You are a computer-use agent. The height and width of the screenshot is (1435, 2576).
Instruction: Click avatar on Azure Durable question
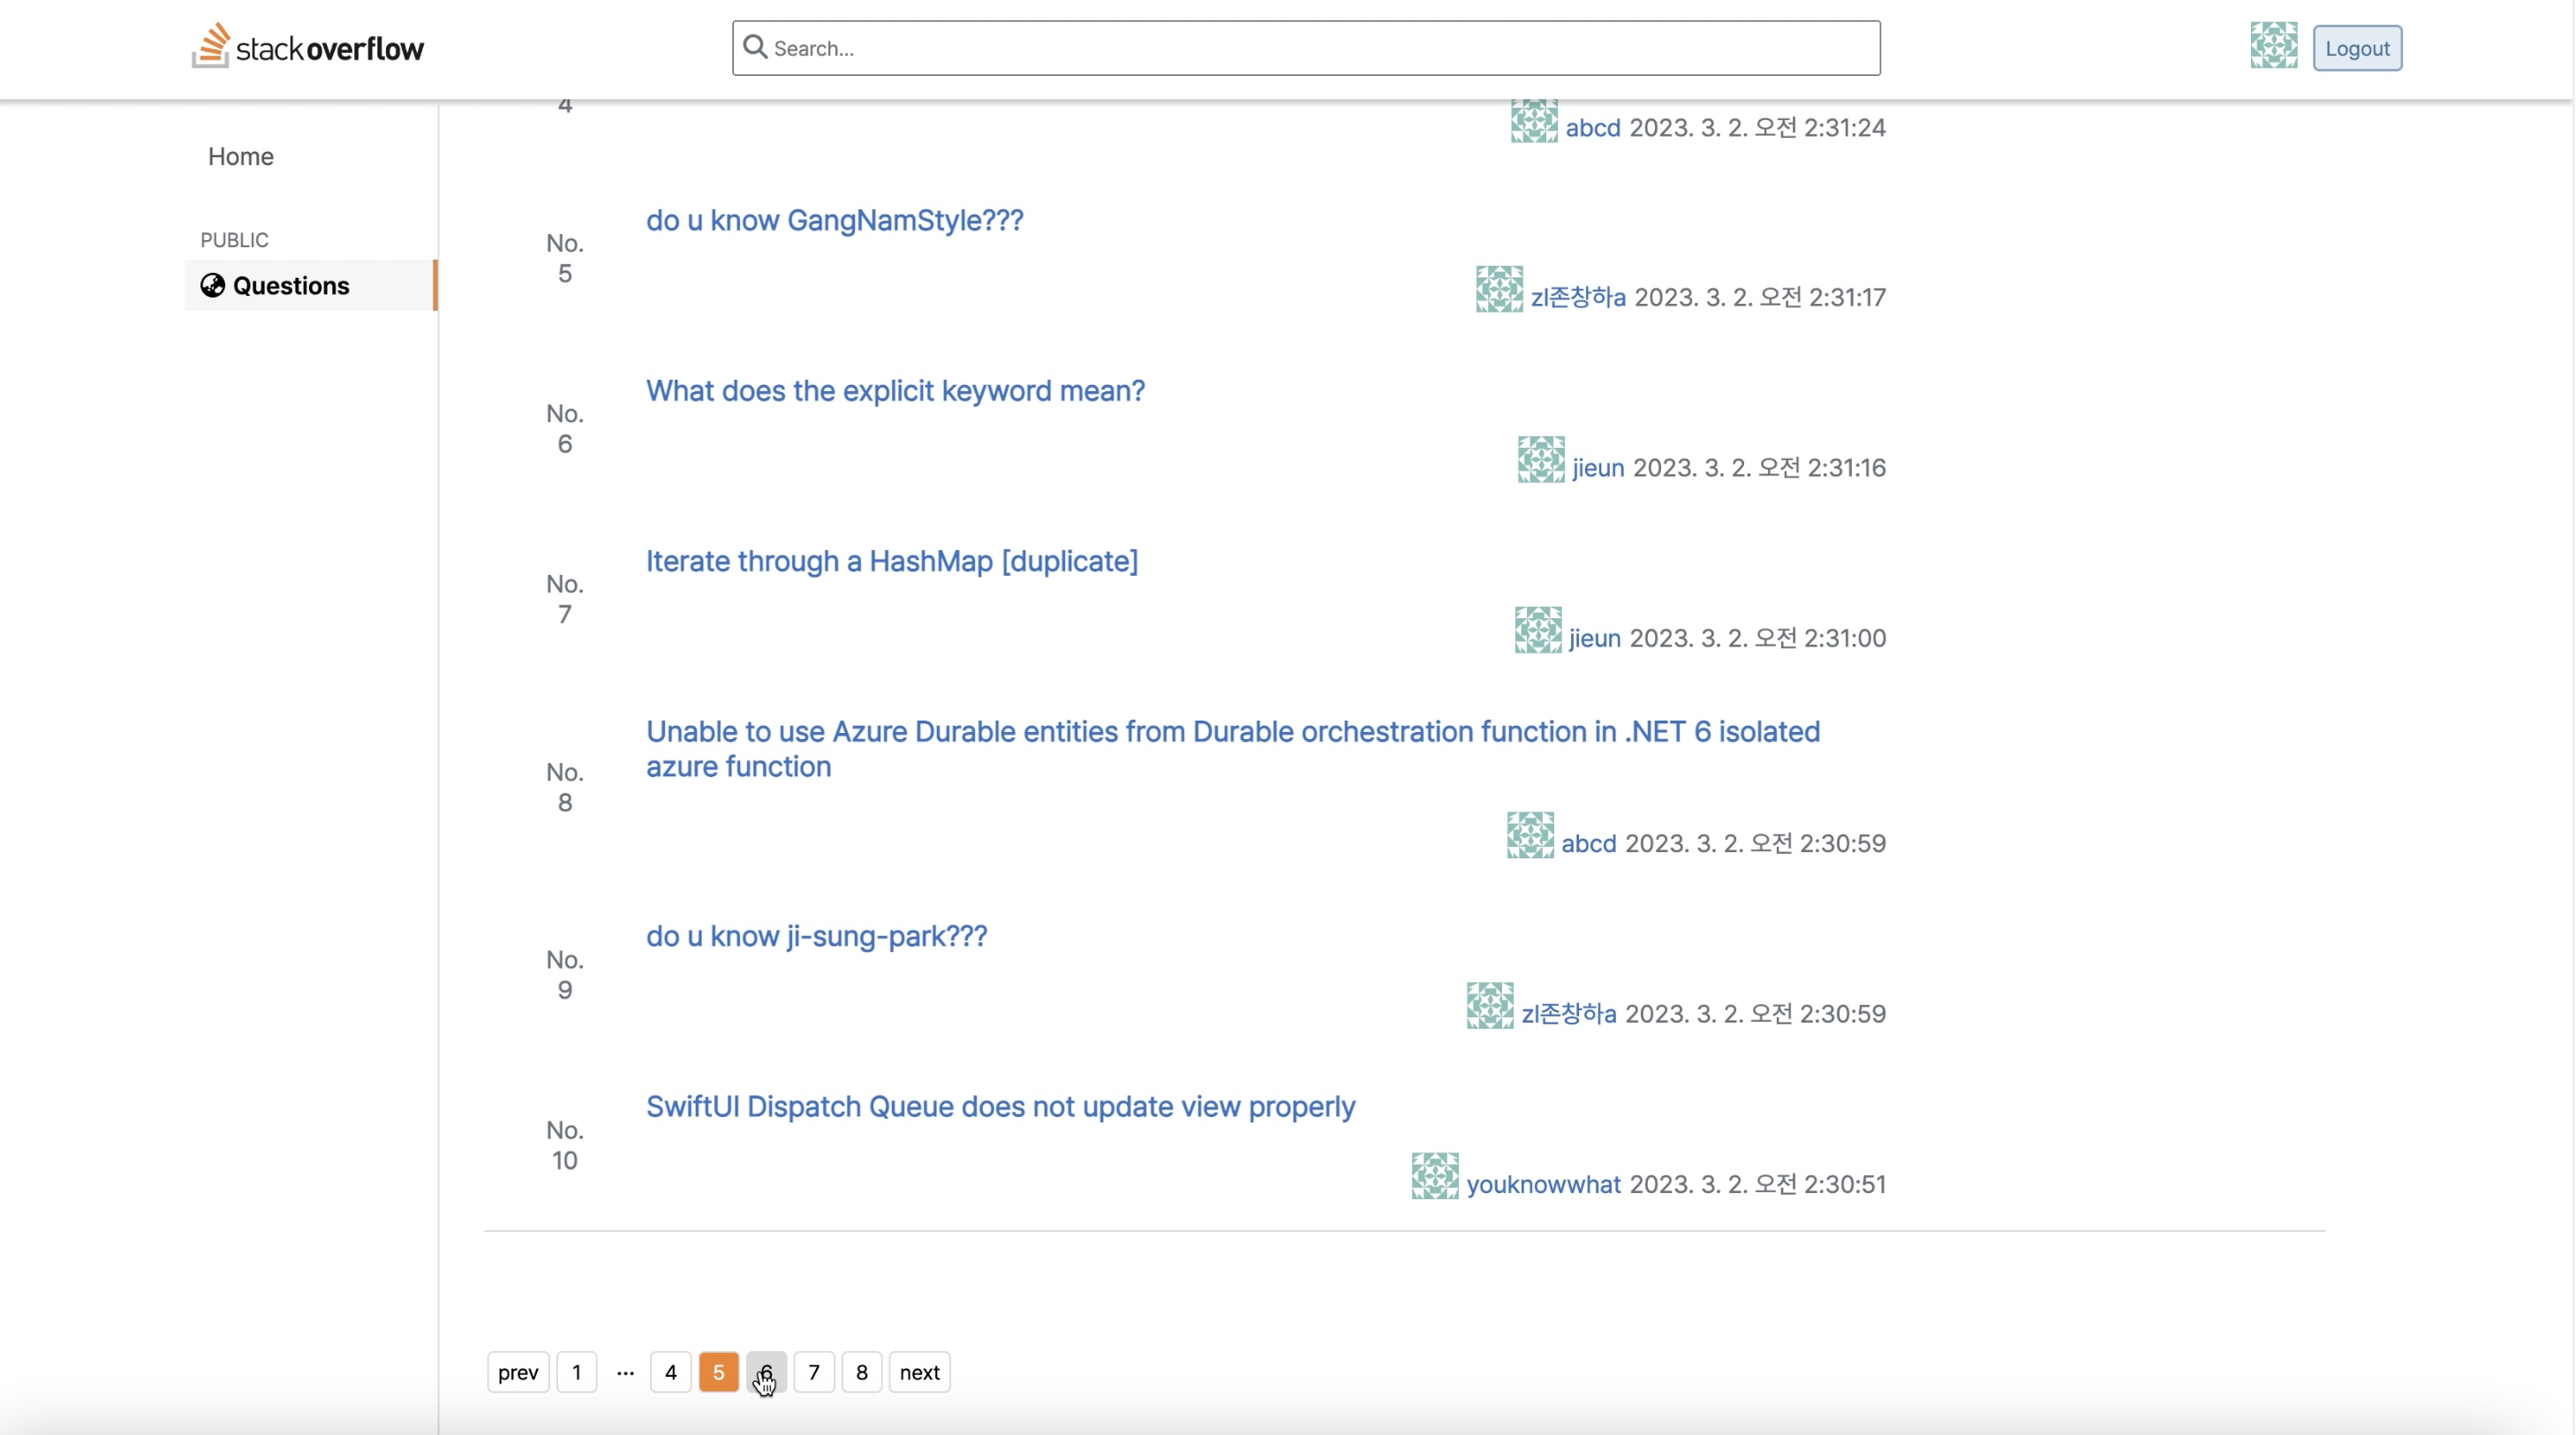pyautogui.click(x=1530, y=835)
